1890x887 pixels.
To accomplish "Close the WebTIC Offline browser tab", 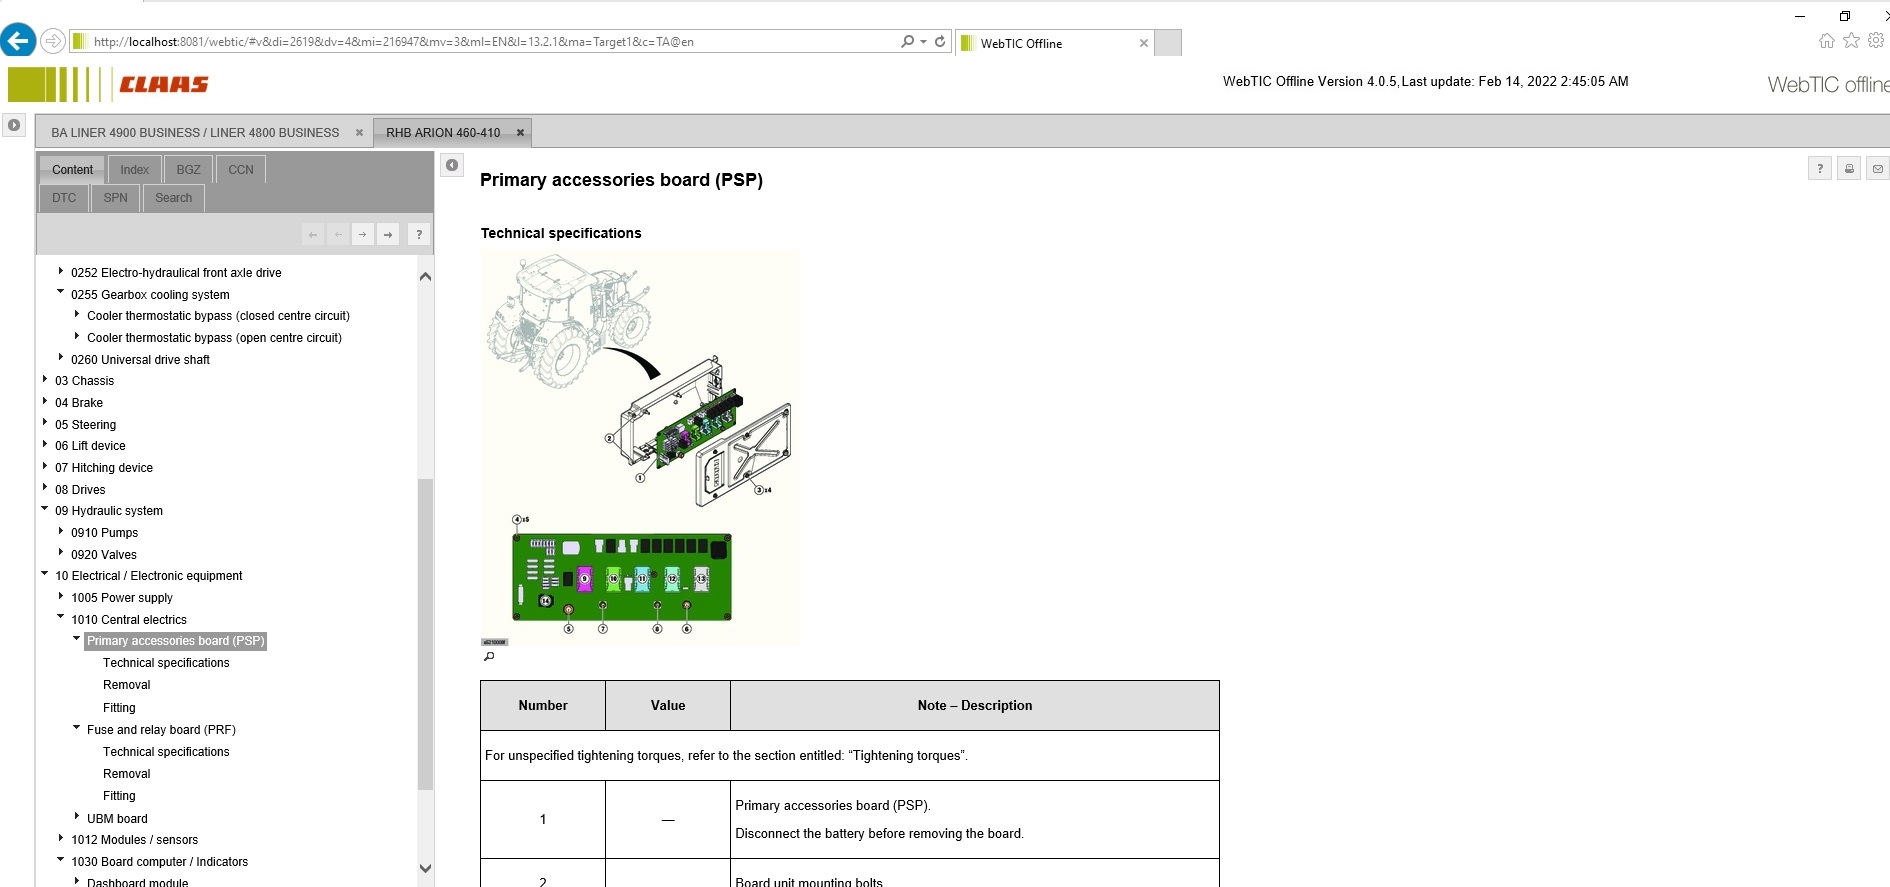I will (x=1144, y=43).
